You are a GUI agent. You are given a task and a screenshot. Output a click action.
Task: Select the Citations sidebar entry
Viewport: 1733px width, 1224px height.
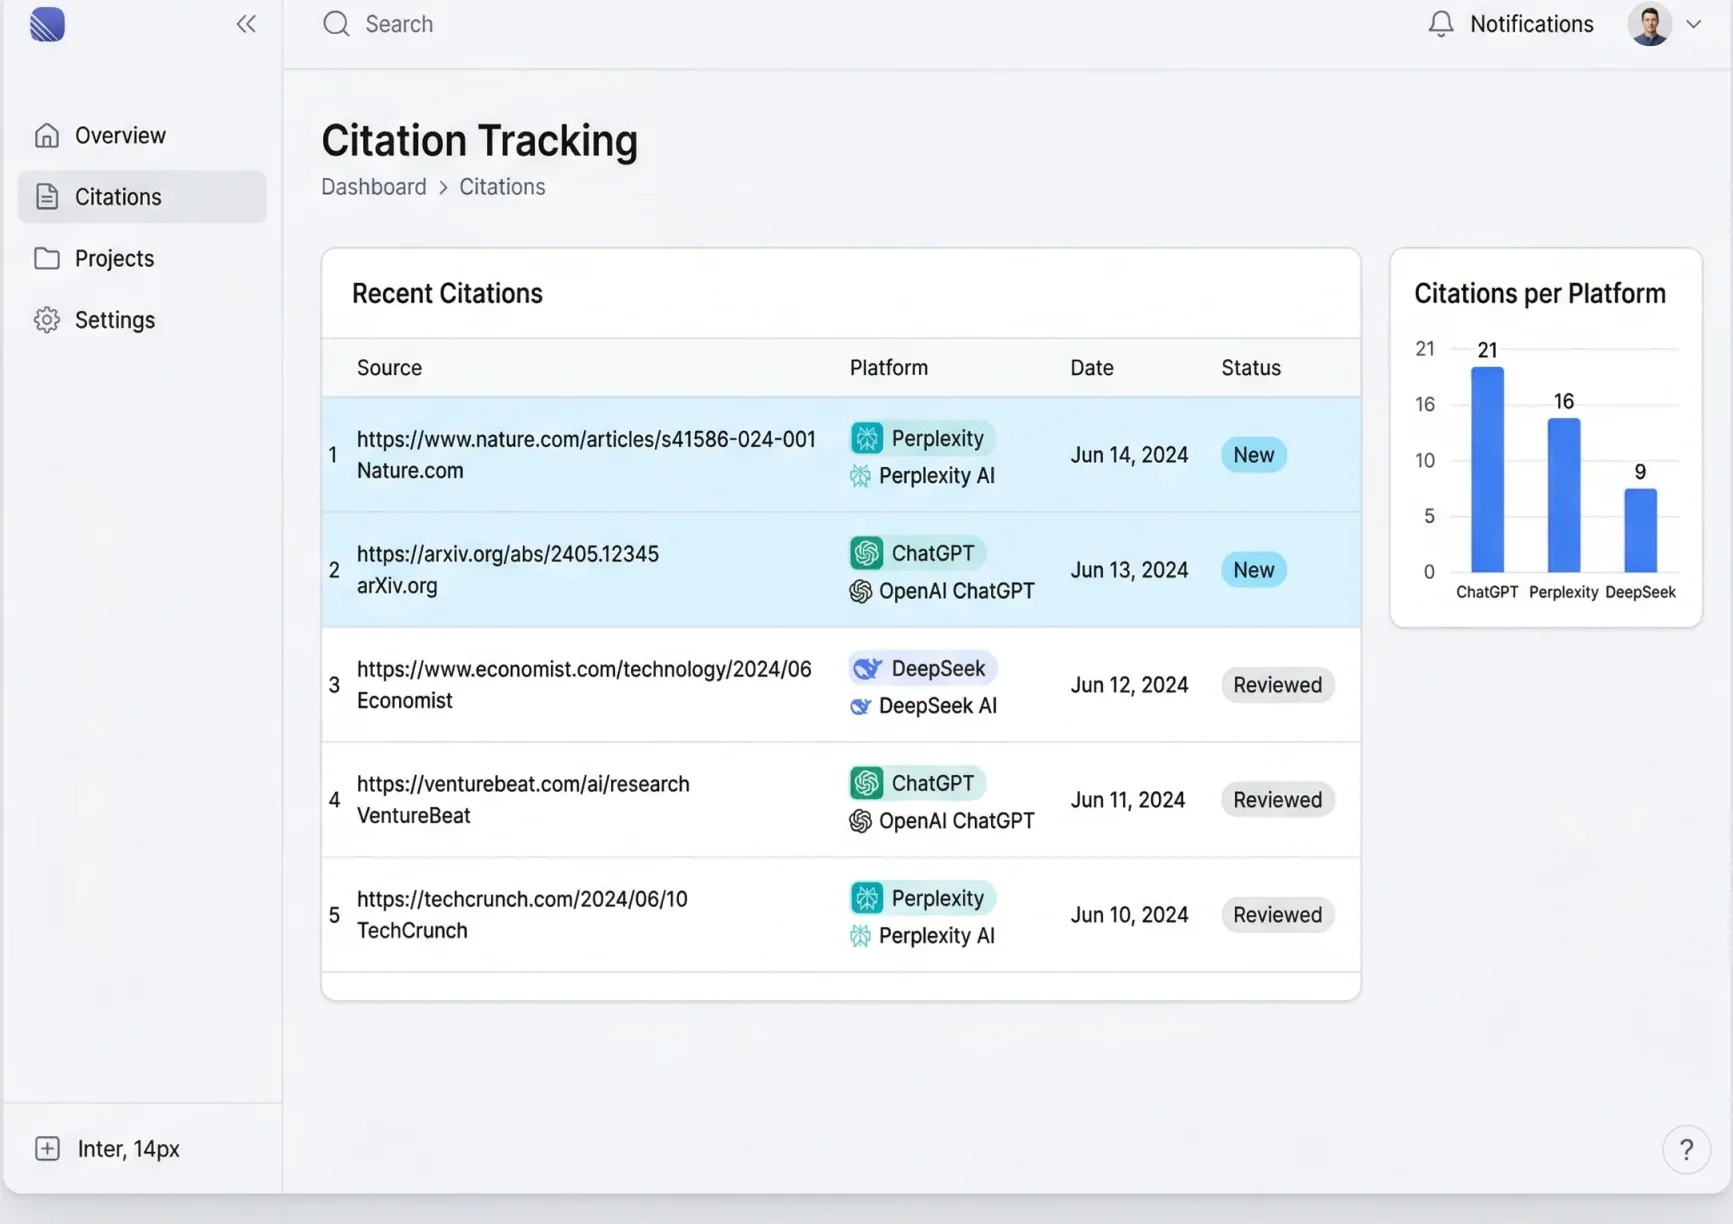(x=117, y=196)
